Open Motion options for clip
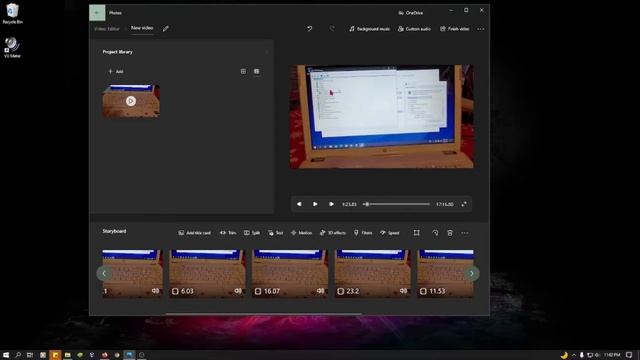The width and height of the screenshot is (640, 360). (x=301, y=233)
